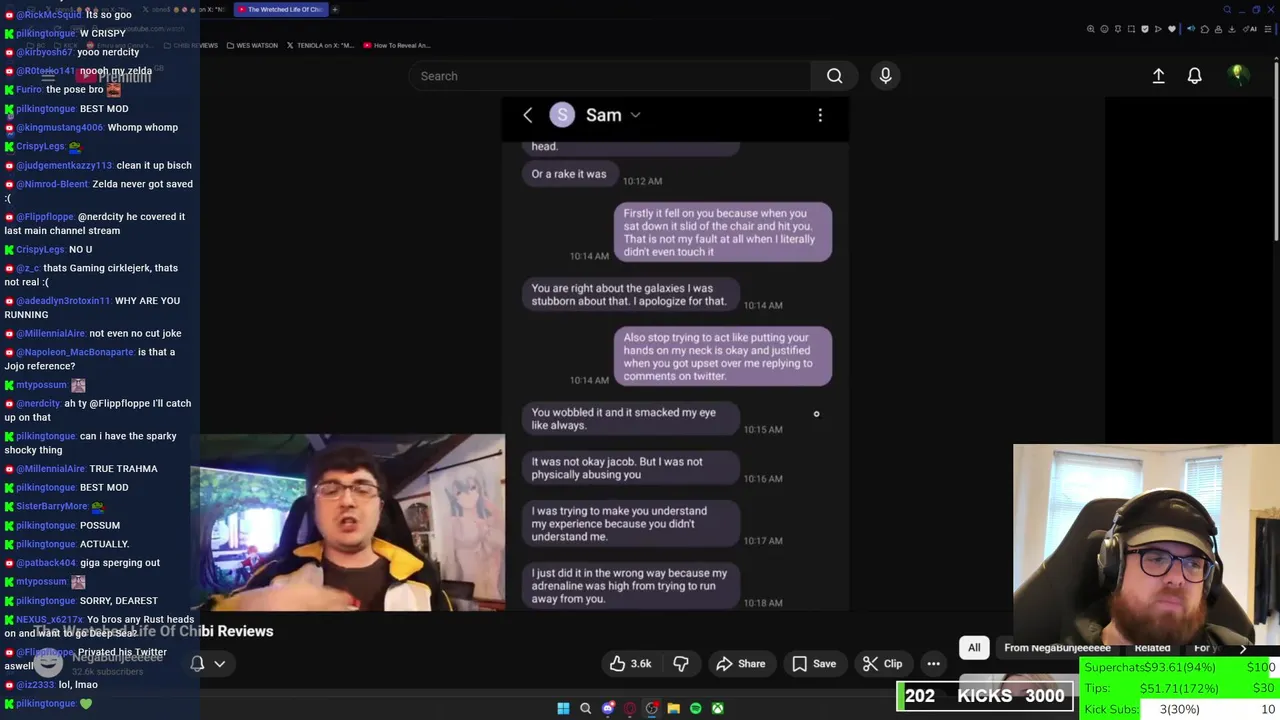Screen dimensions: 1280x720
Task: Click chat username @patback404
Action: tap(46, 563)
